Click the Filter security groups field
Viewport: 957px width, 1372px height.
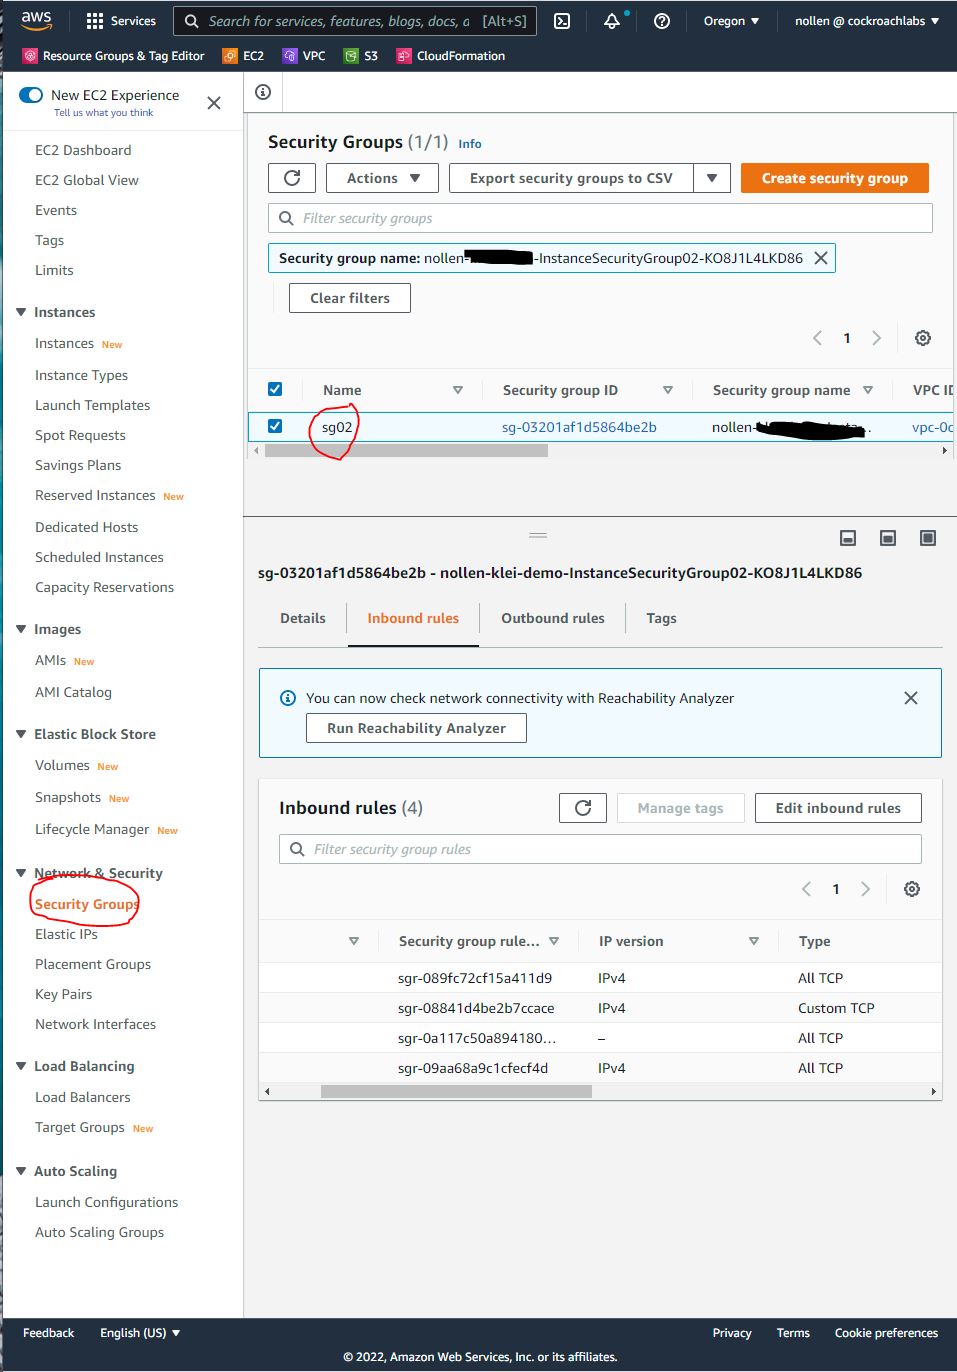tap(600, 218)
